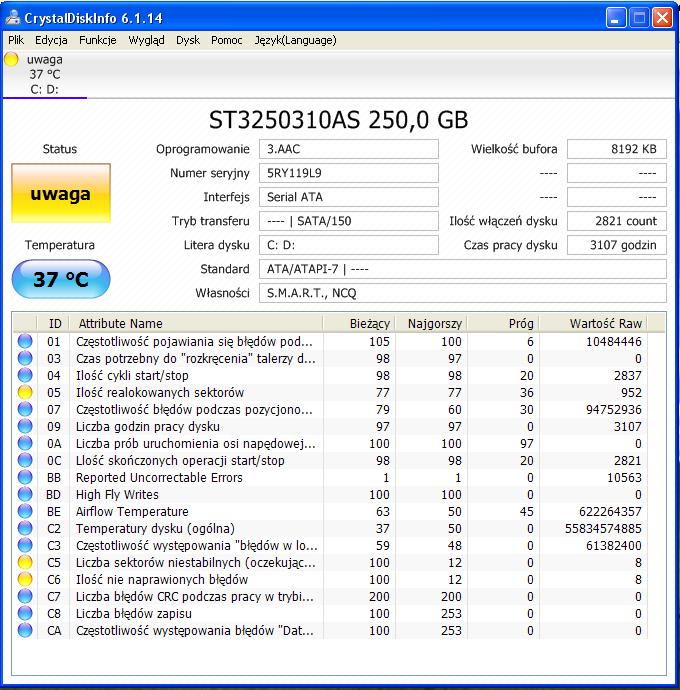
Task: Click the Standard field ATA/ATAPI-7
Action: tap(463, 269)
